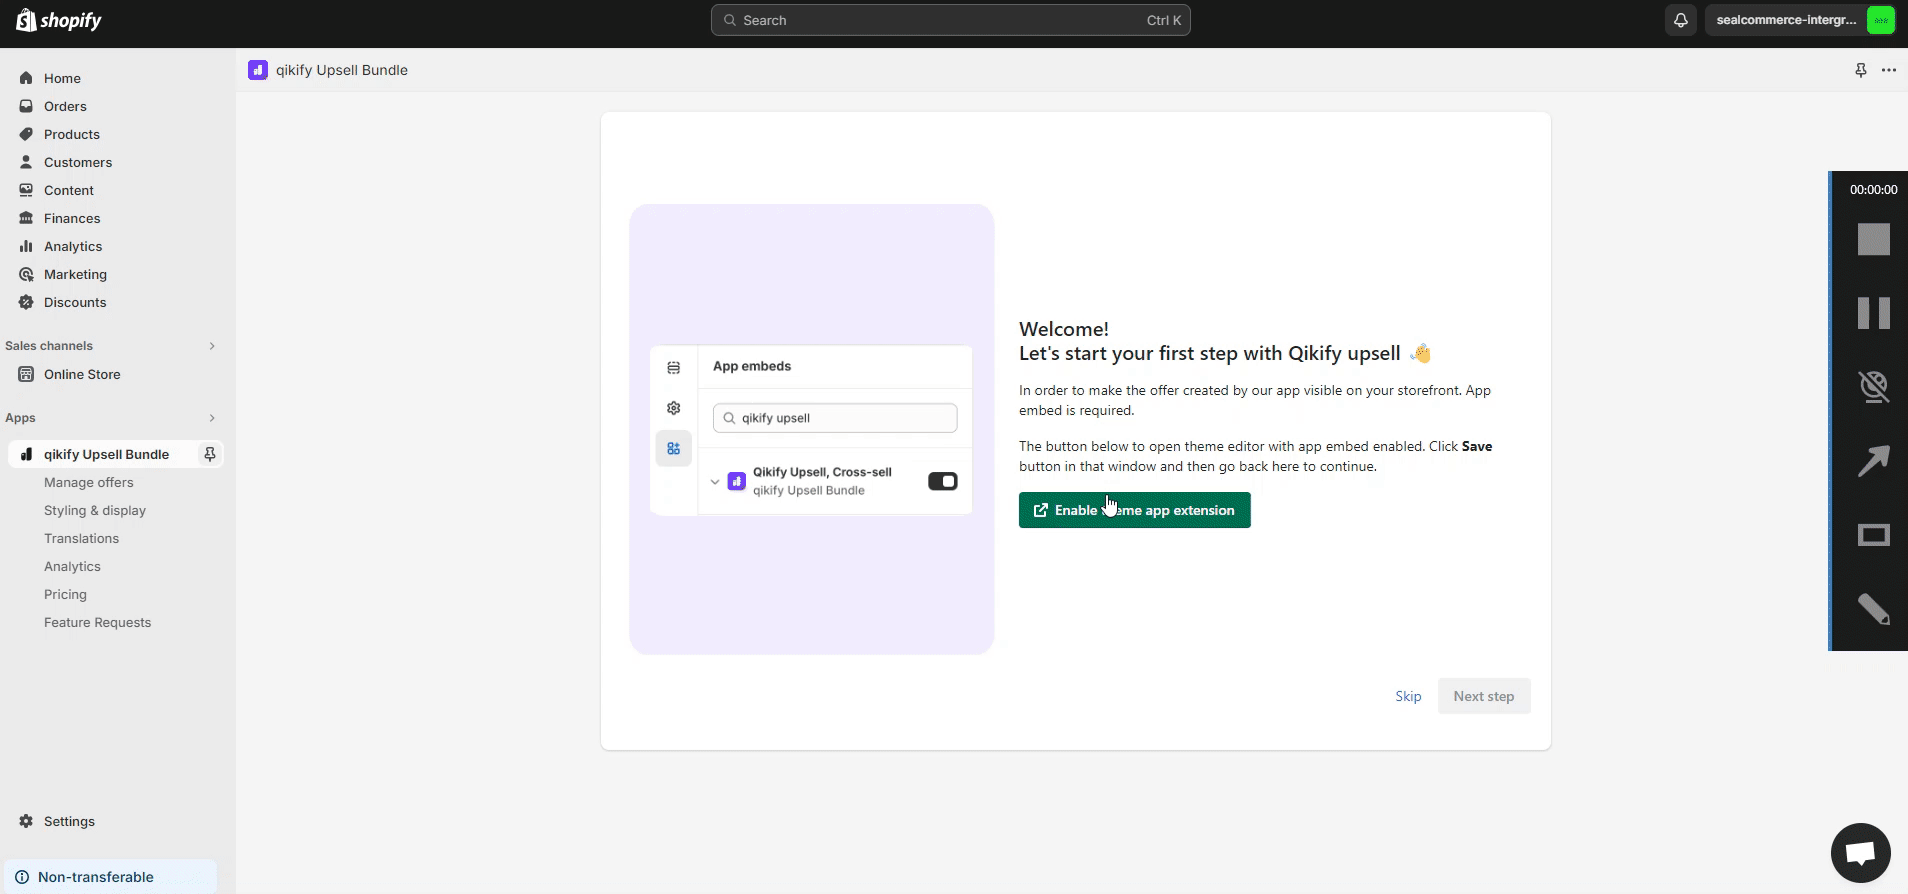Go to Home in sidebar
The height and width of the screenshot is (894, 1908).
pos(62,78)
